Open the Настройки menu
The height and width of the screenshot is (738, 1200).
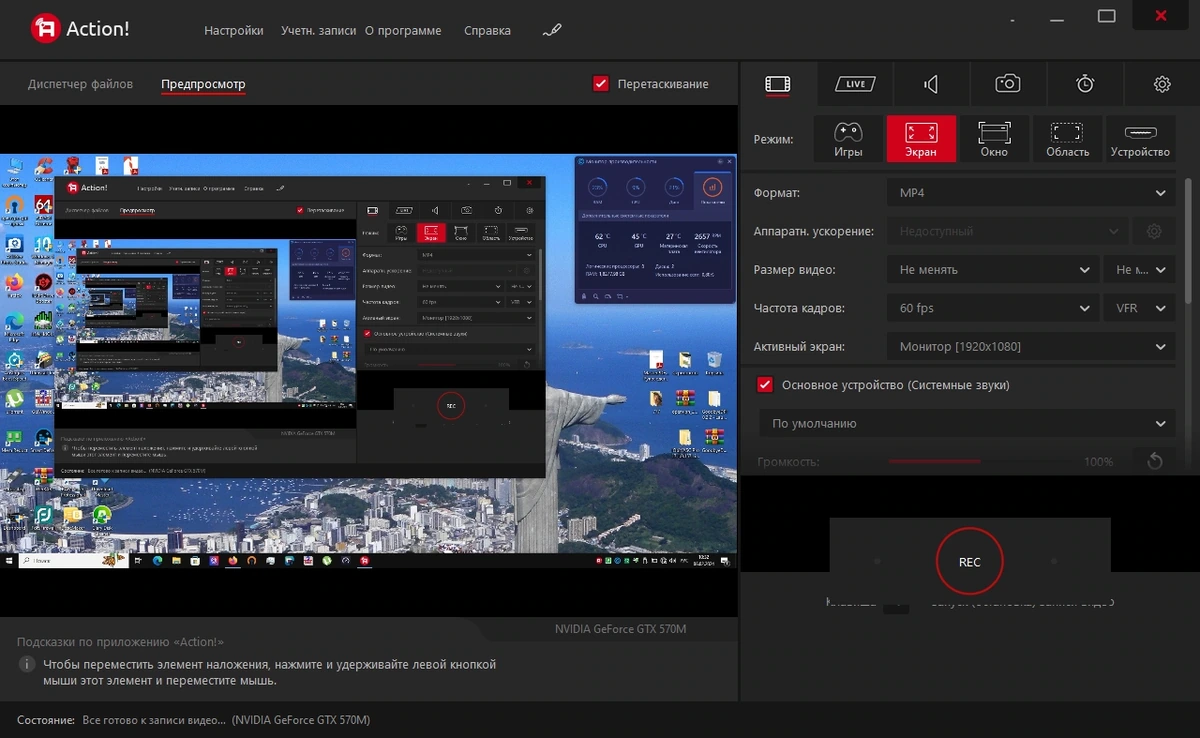point(234,30)
